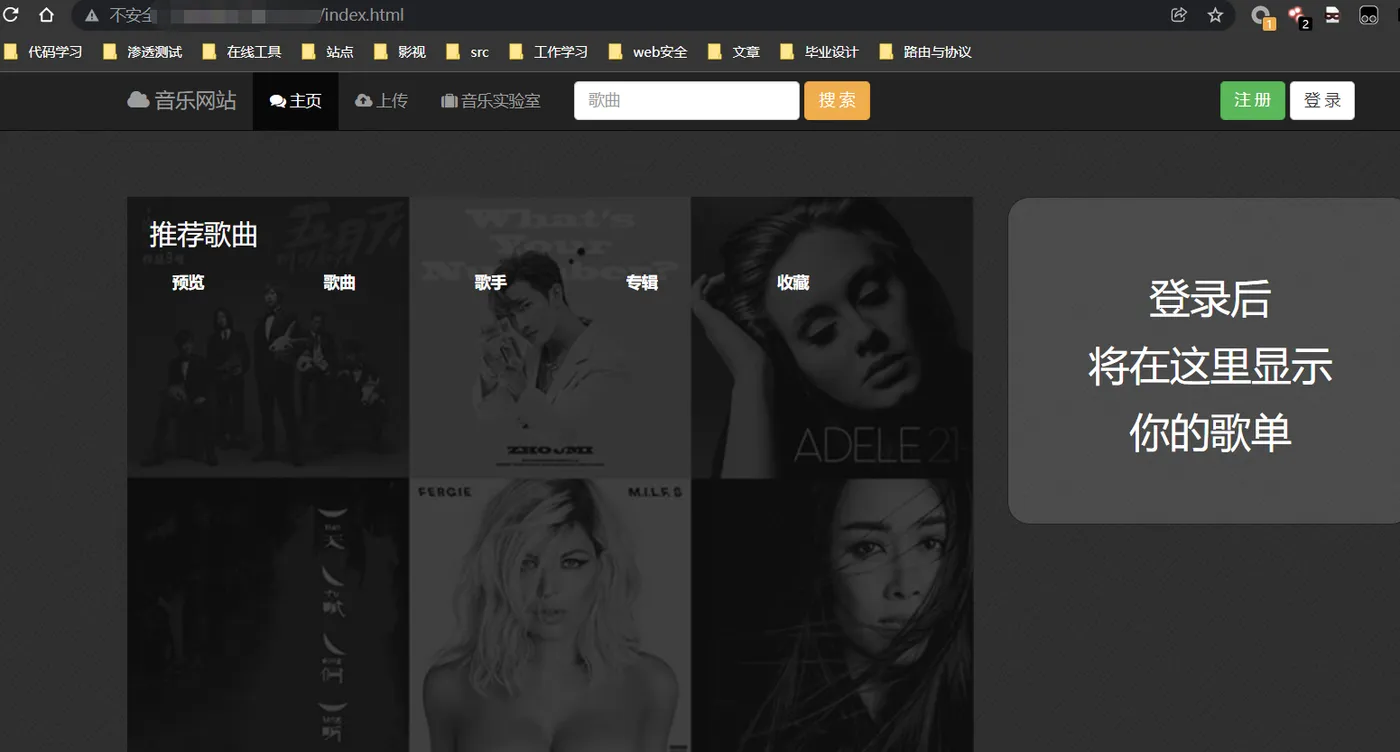Open the web安全 bookmark folder
Image resolution: width=1400 pixels, height=752 pixels.
click(x=648, y=52)
